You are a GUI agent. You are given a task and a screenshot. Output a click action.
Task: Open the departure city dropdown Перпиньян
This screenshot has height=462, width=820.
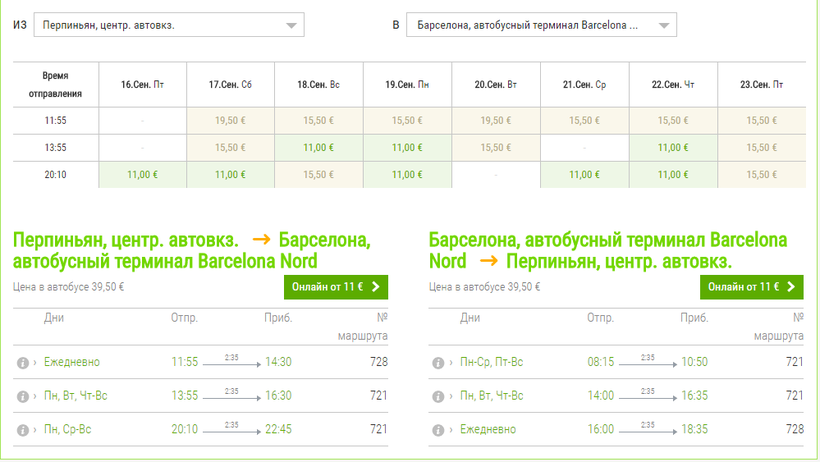point(168,25)
